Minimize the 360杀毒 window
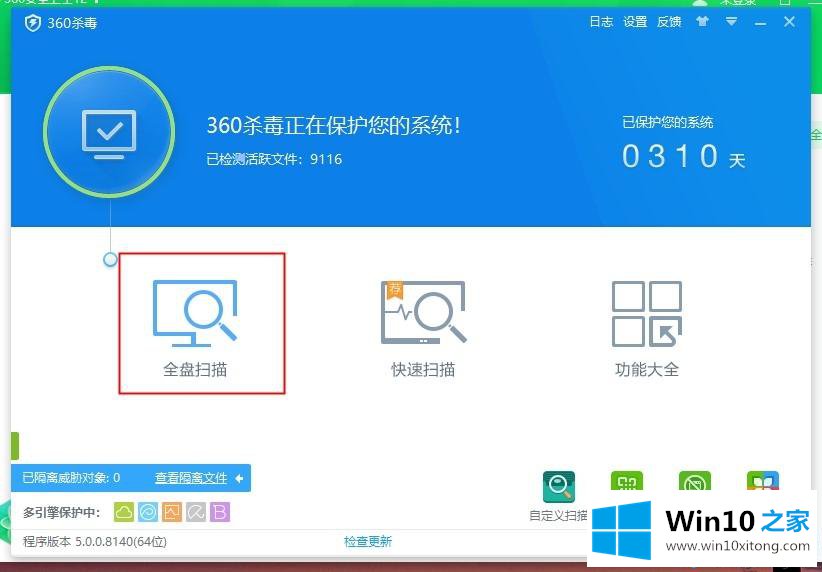Screen dimensions: 822x572 click(760, 23)
